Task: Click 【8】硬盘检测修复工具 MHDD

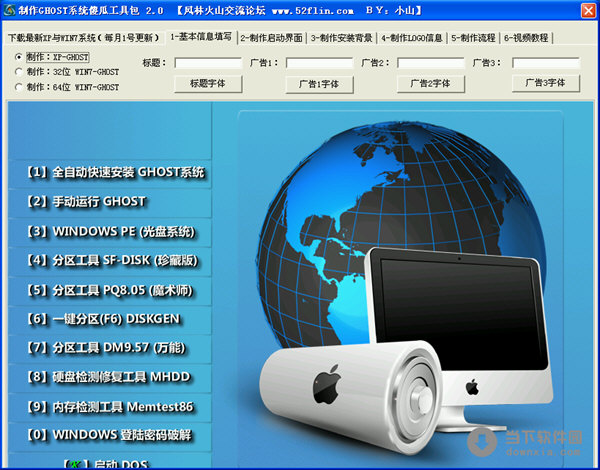Action: (109, 377)
